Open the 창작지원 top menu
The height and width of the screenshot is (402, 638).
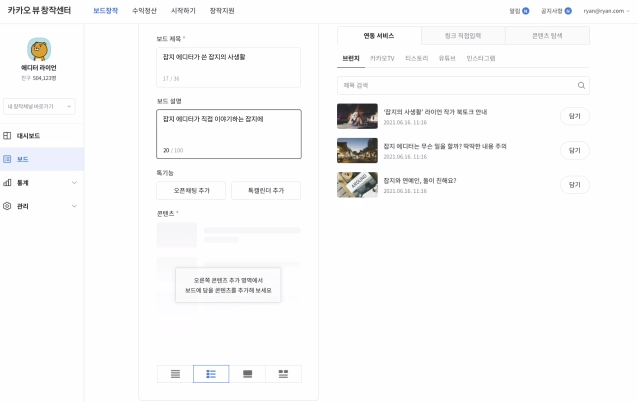222,11
